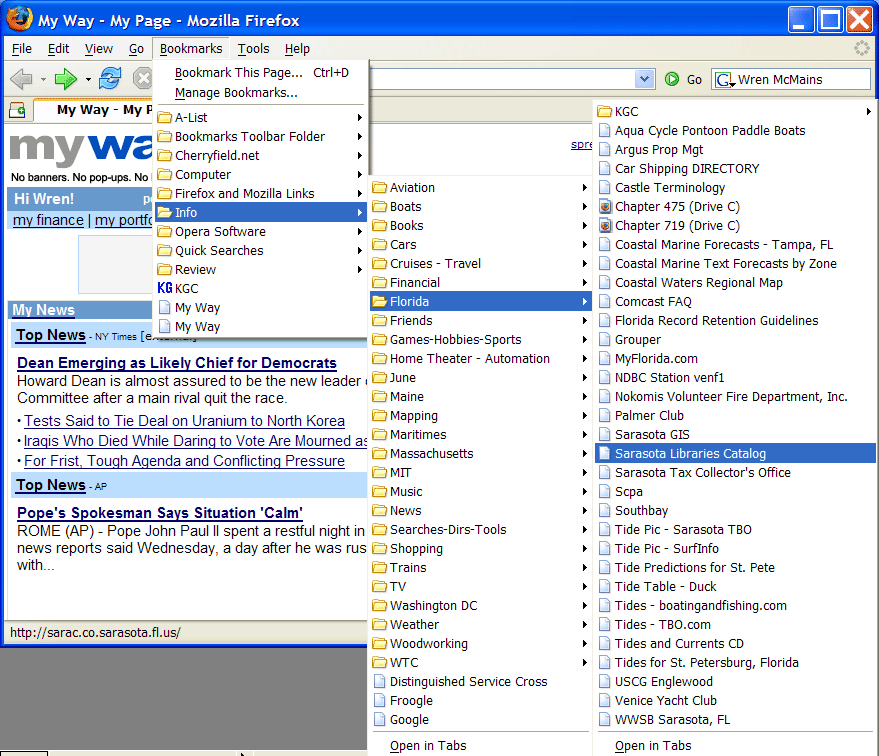
Task: Click the Sarasota Libraries Catalog bookmark
Action: [735, 453]
